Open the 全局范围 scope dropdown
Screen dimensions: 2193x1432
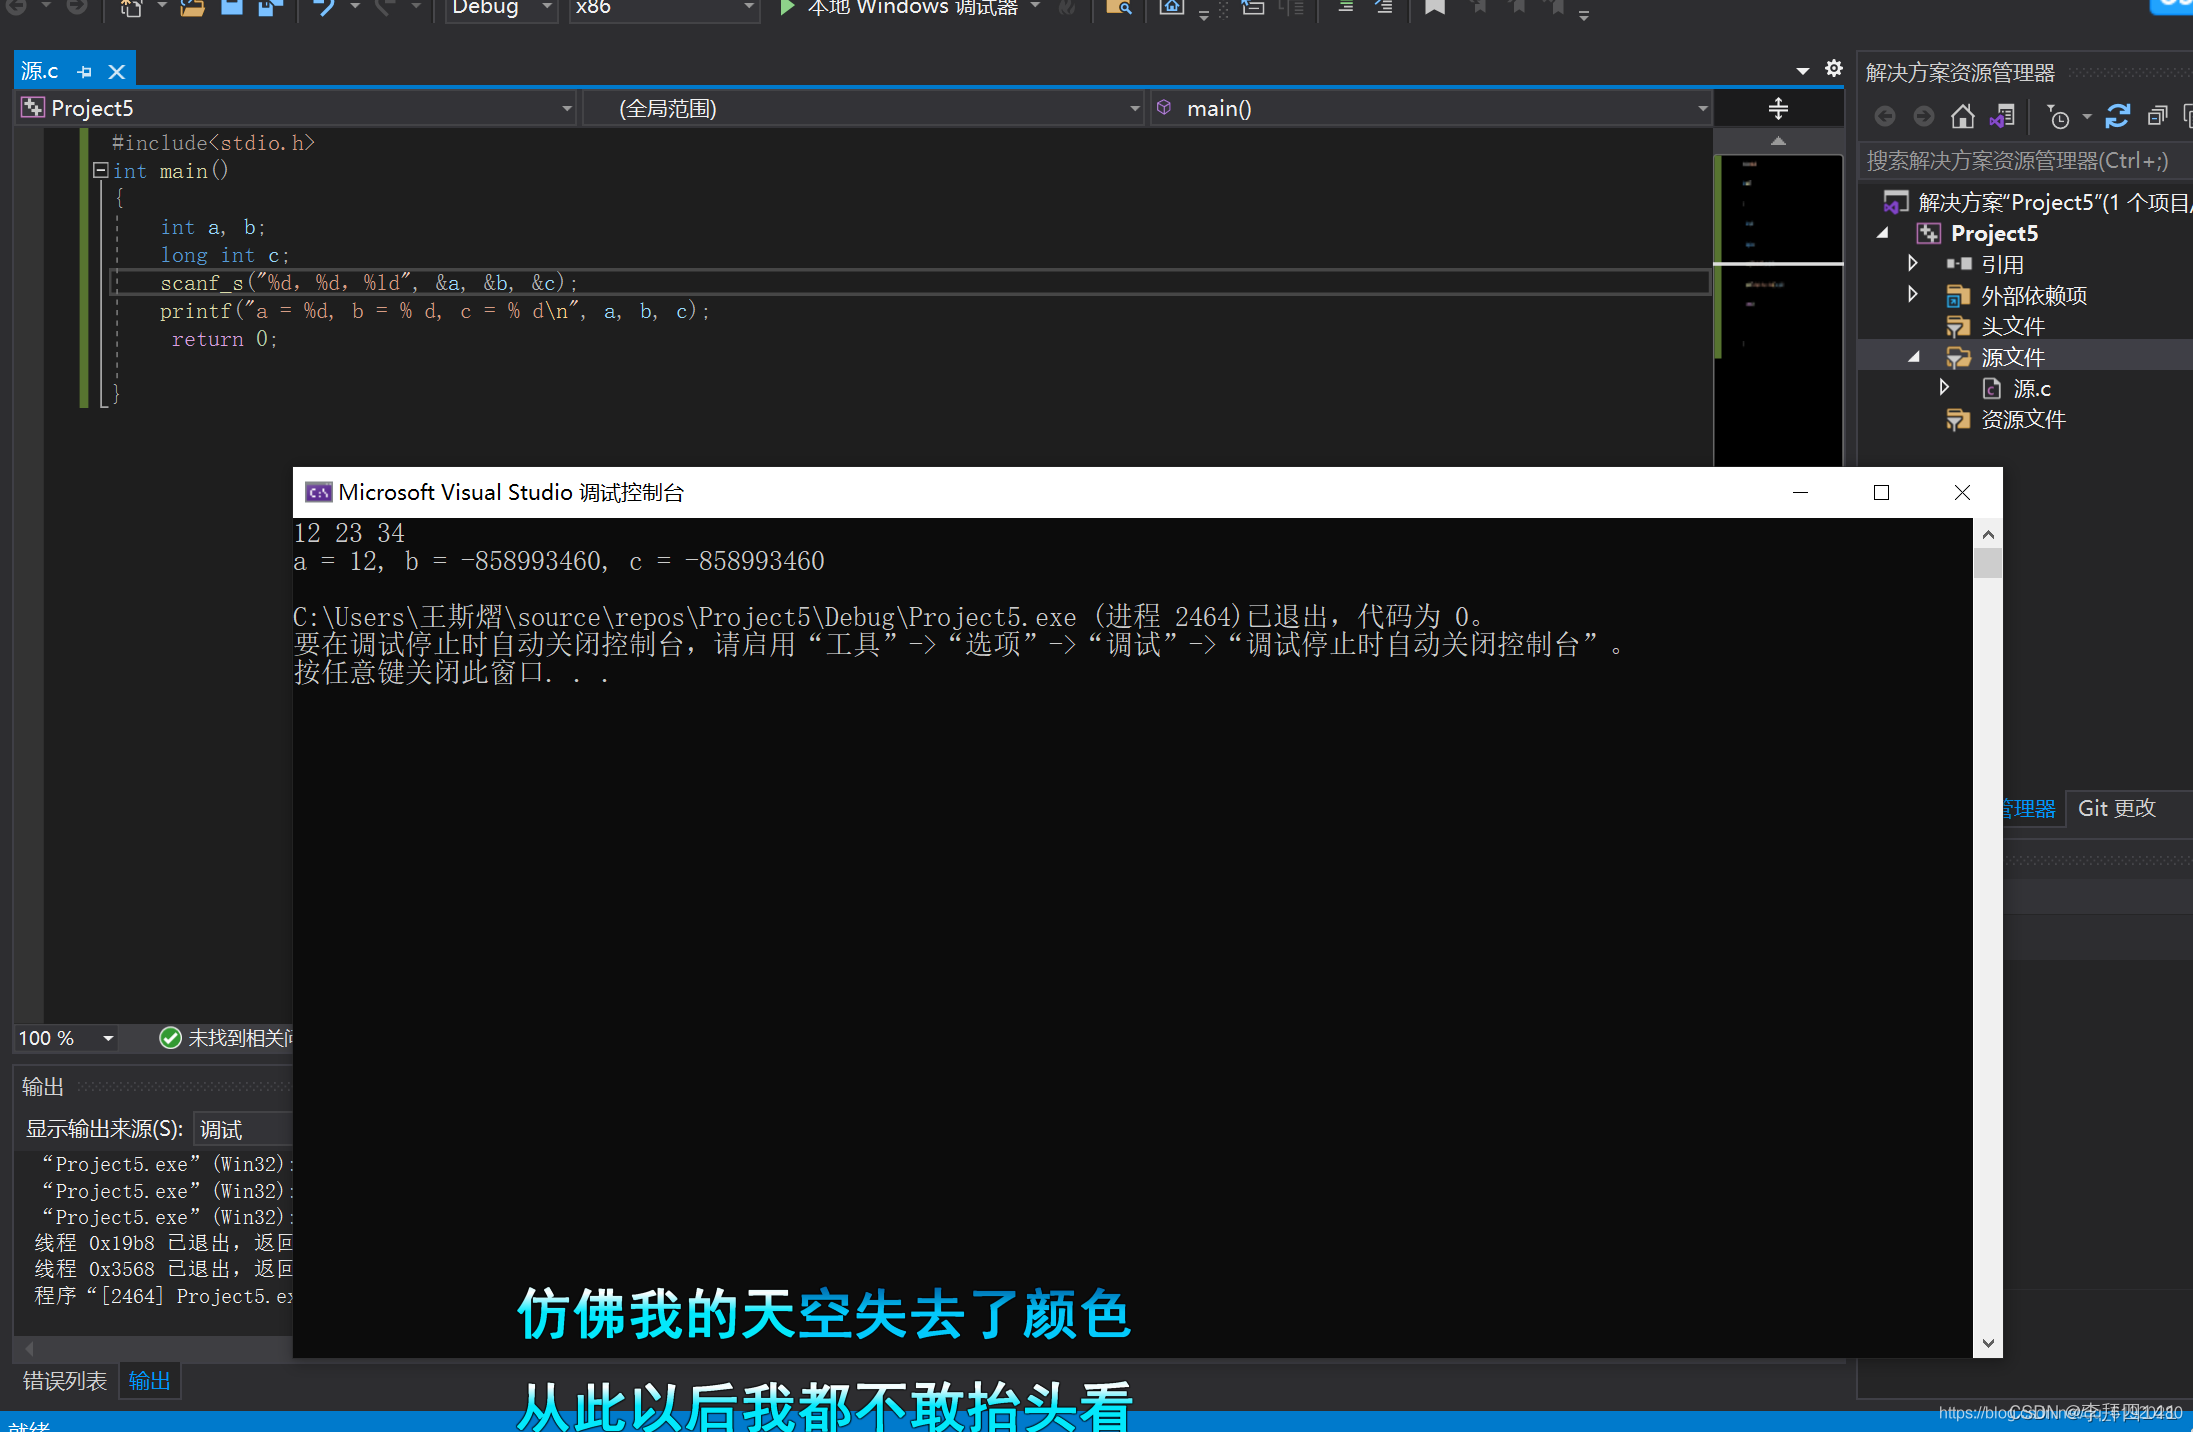(x=864, y=108)
